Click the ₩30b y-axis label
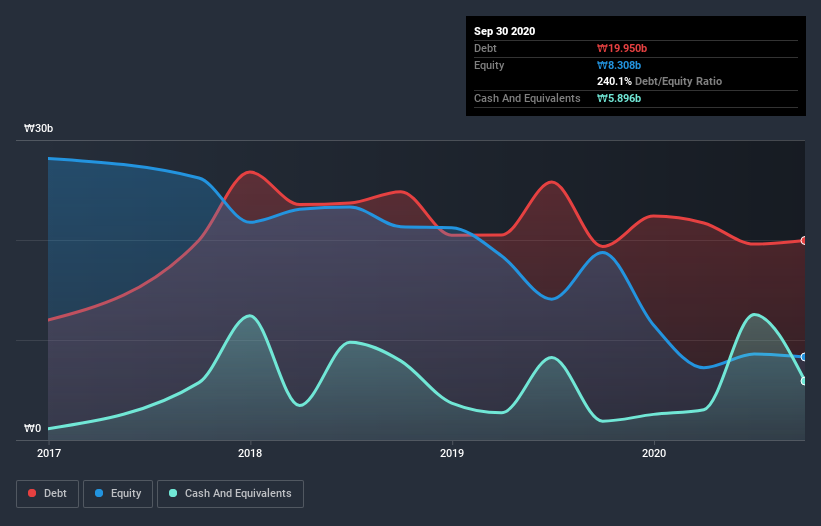 [38, 128]
